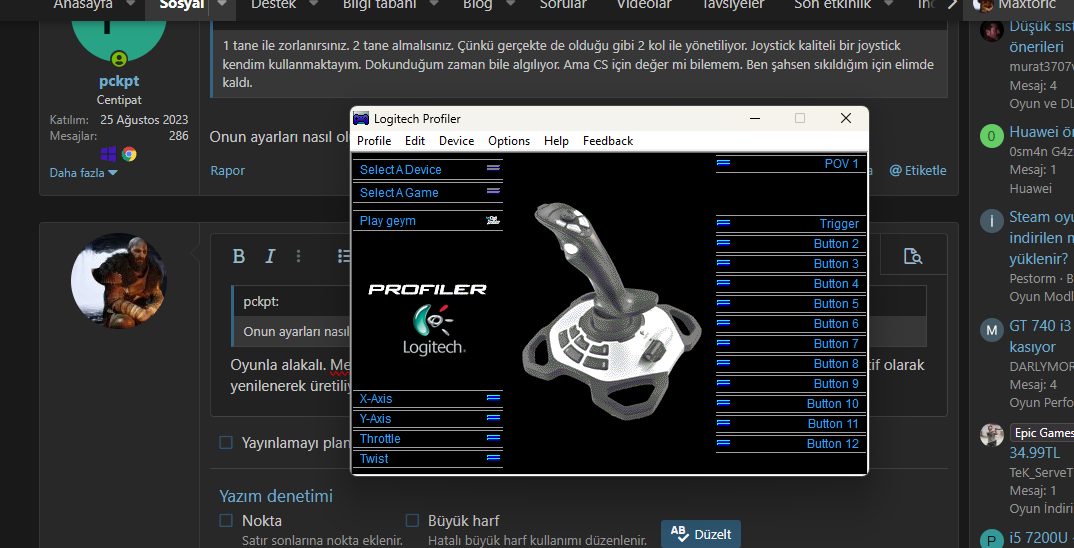
Task: Enable the Büyük harf checkbox
Action: click(412, 521)
